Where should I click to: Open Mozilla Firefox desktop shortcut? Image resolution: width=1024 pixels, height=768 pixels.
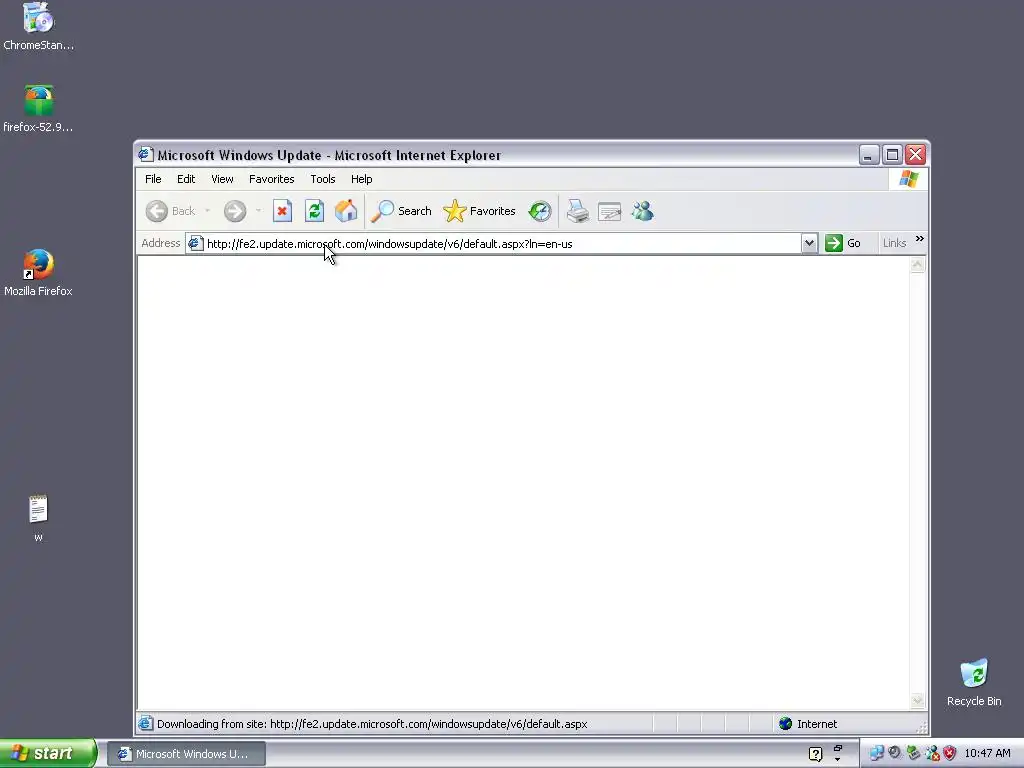tap(38, 272)
